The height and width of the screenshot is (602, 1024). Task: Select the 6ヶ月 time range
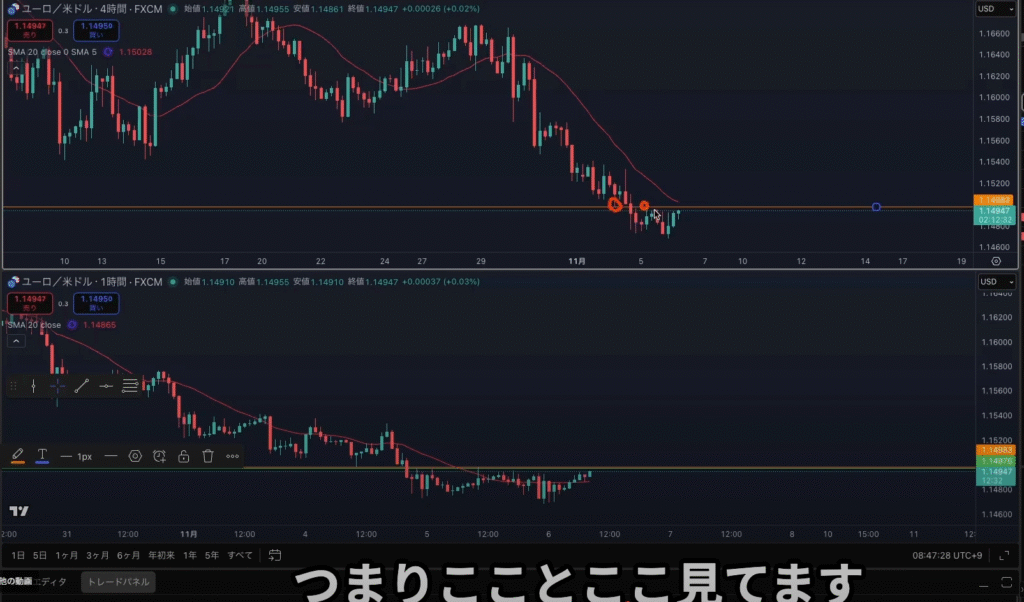pyautogui.click(x=129, y=556)
